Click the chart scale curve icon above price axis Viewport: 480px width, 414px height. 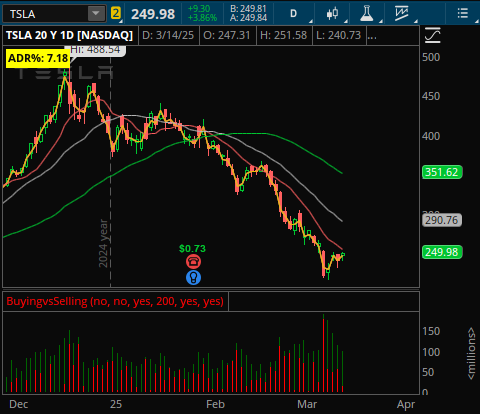433,35
